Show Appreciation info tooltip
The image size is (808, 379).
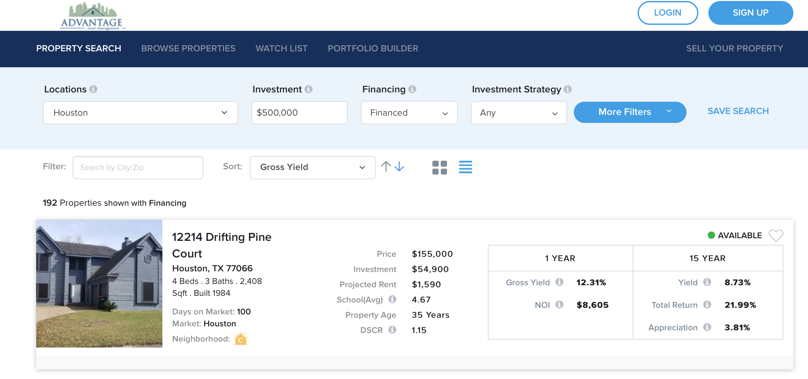(x=707, y=327)
